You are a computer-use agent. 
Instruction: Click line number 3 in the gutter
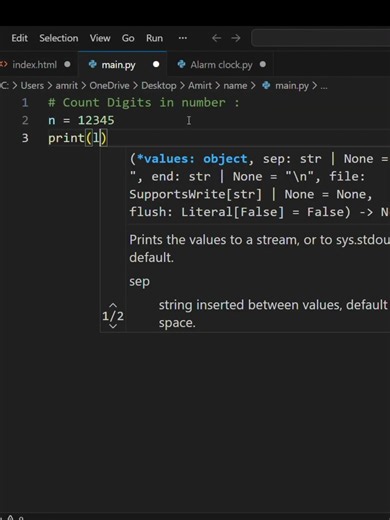click(x=25, y=138)
